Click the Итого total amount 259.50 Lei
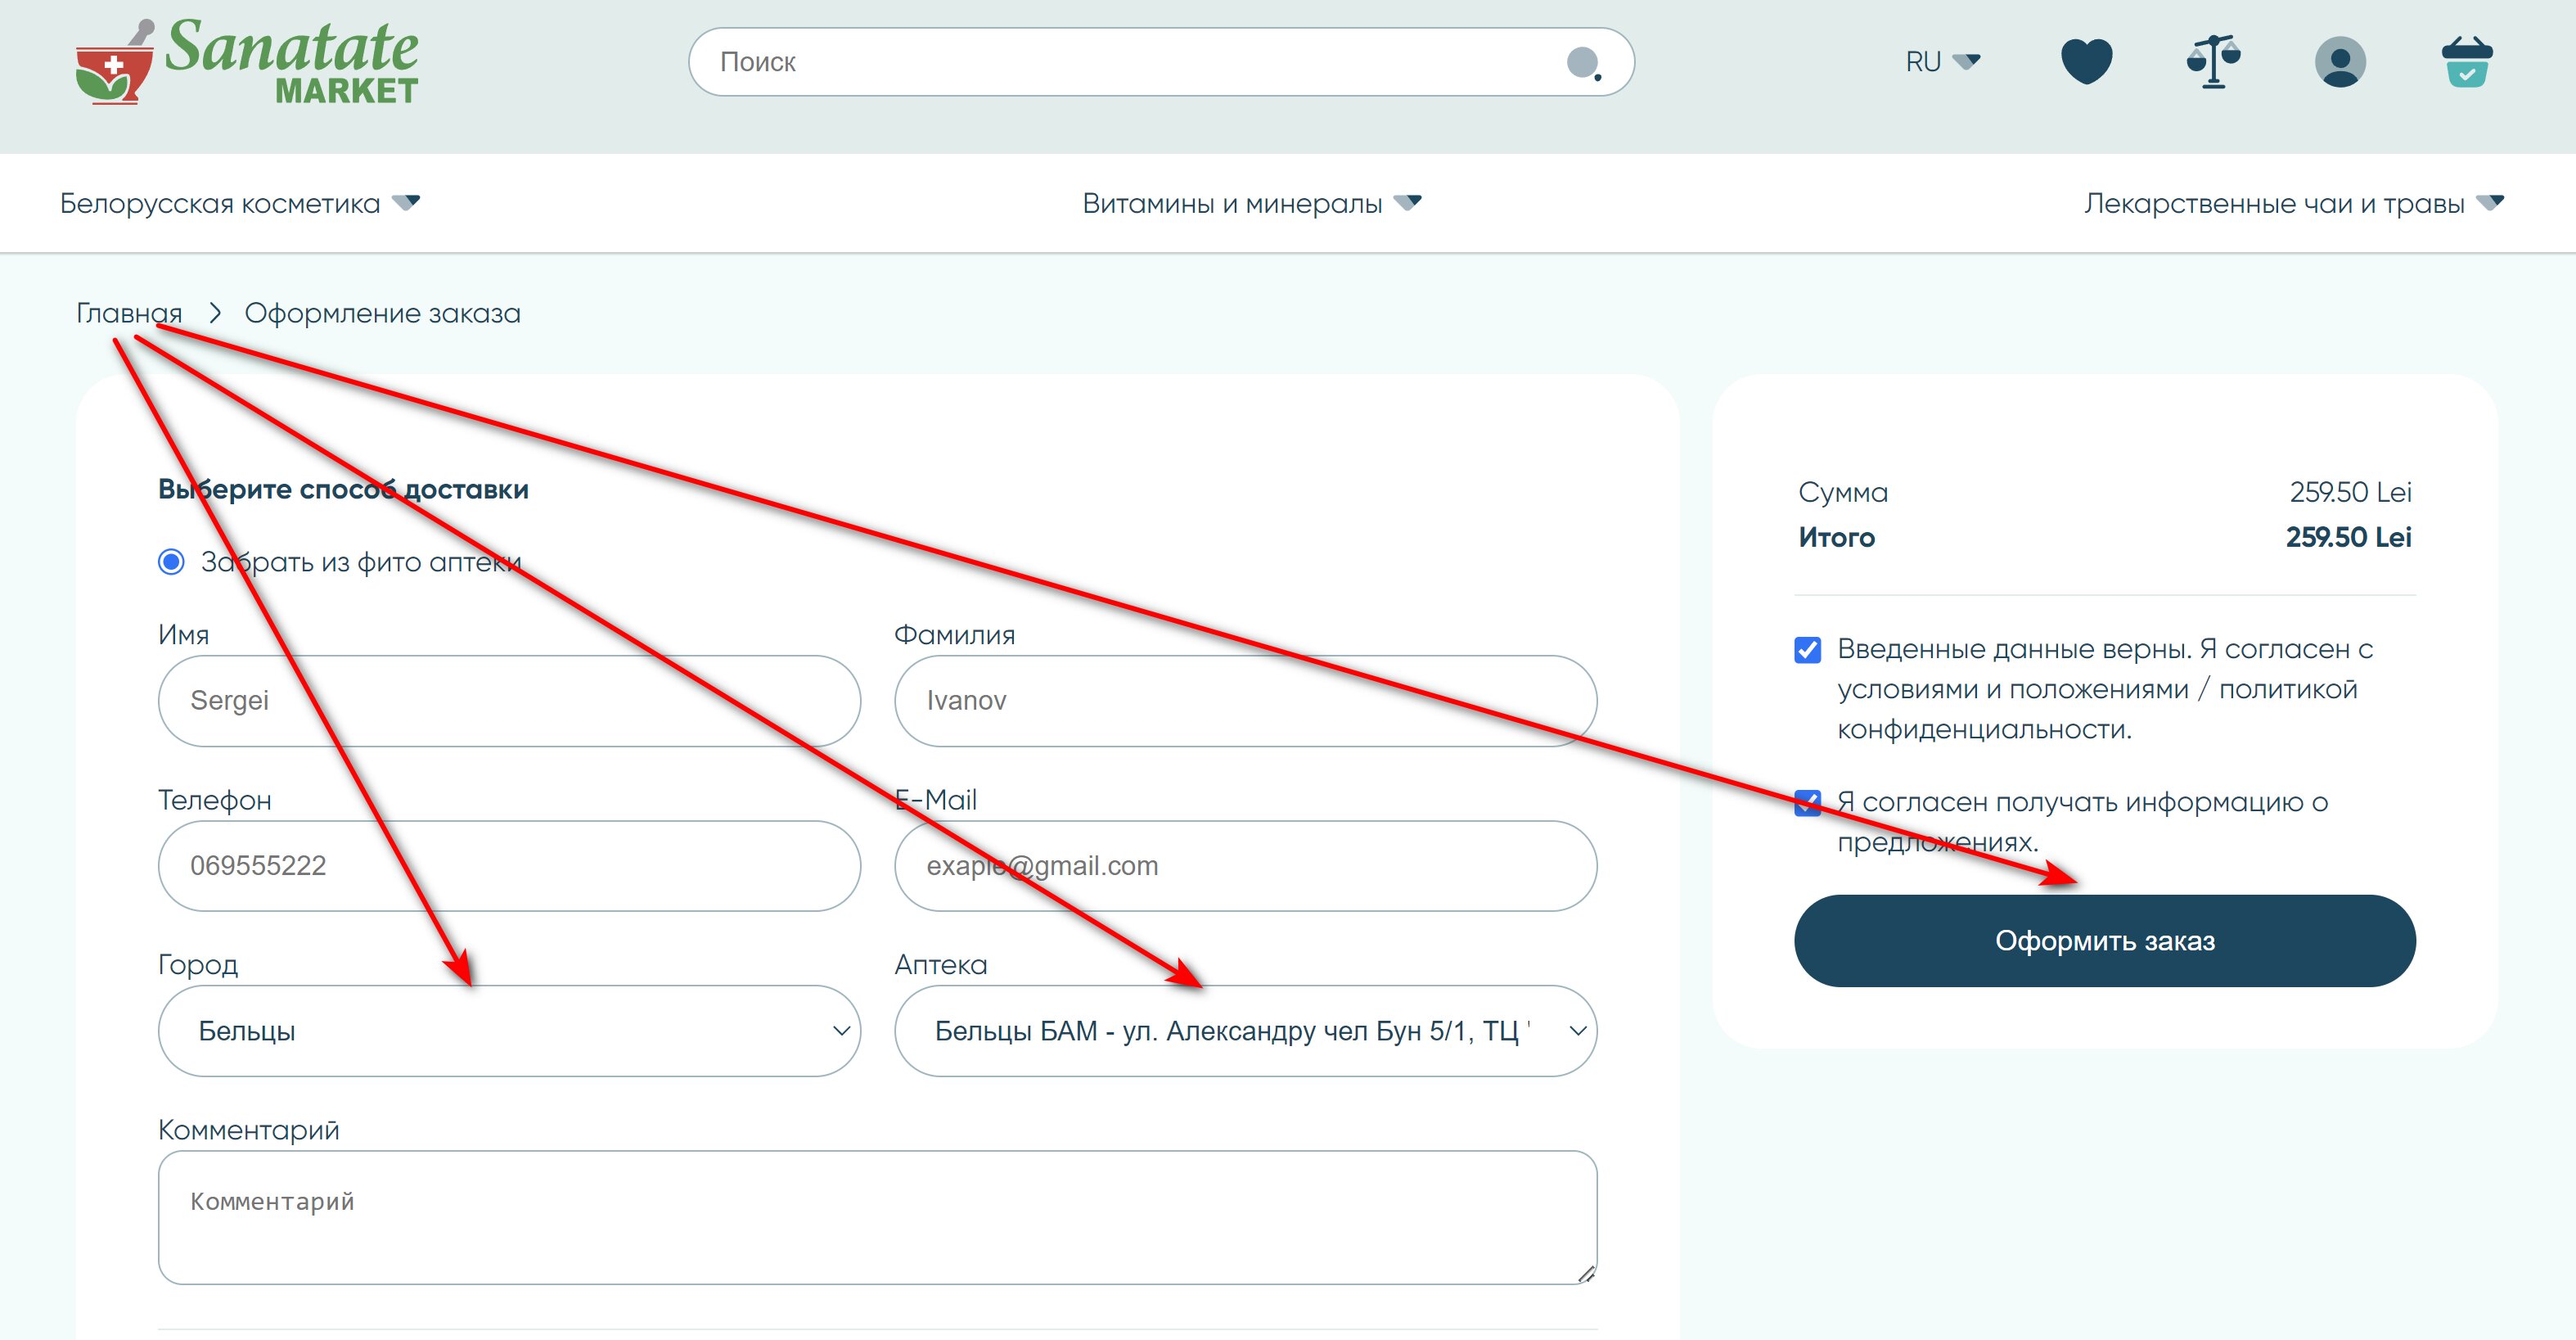The height and width of the screenshot is (1340, 2576). [2348, 537]
